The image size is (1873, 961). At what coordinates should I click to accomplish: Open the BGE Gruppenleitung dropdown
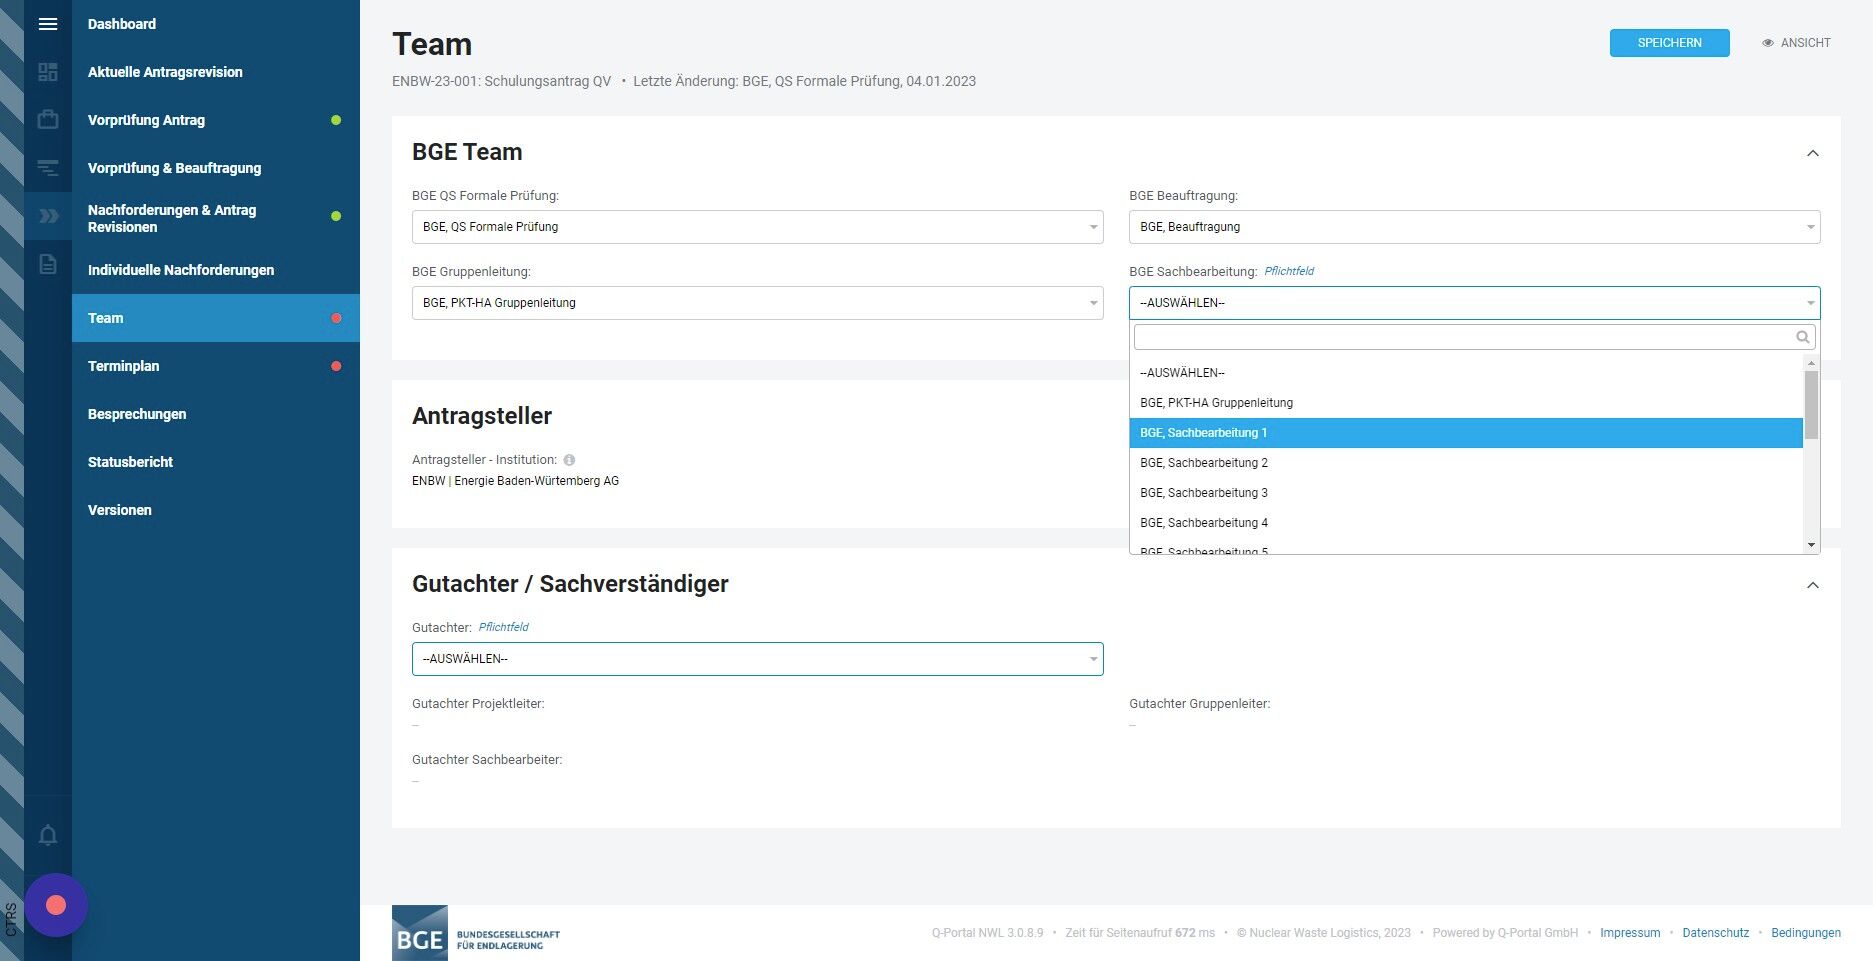pyautogui.click(x=757, y=303)
